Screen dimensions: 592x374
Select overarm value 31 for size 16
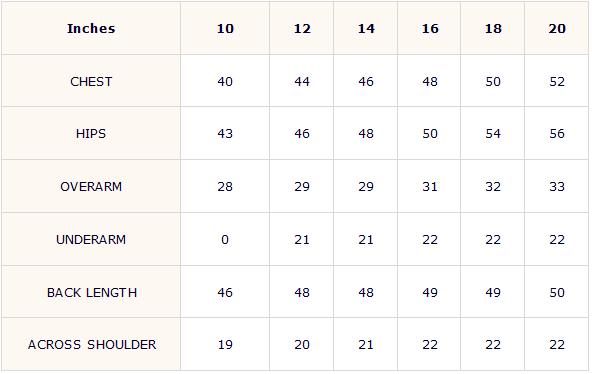pyautogui.click(x=430, y=186)
